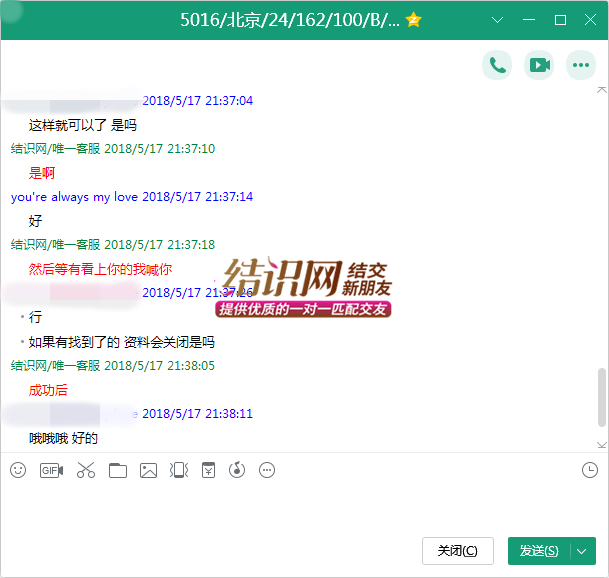Insert a picture into the chat
Screen dimensions: 609x578
pyautogui.click(x=149, y=470)
